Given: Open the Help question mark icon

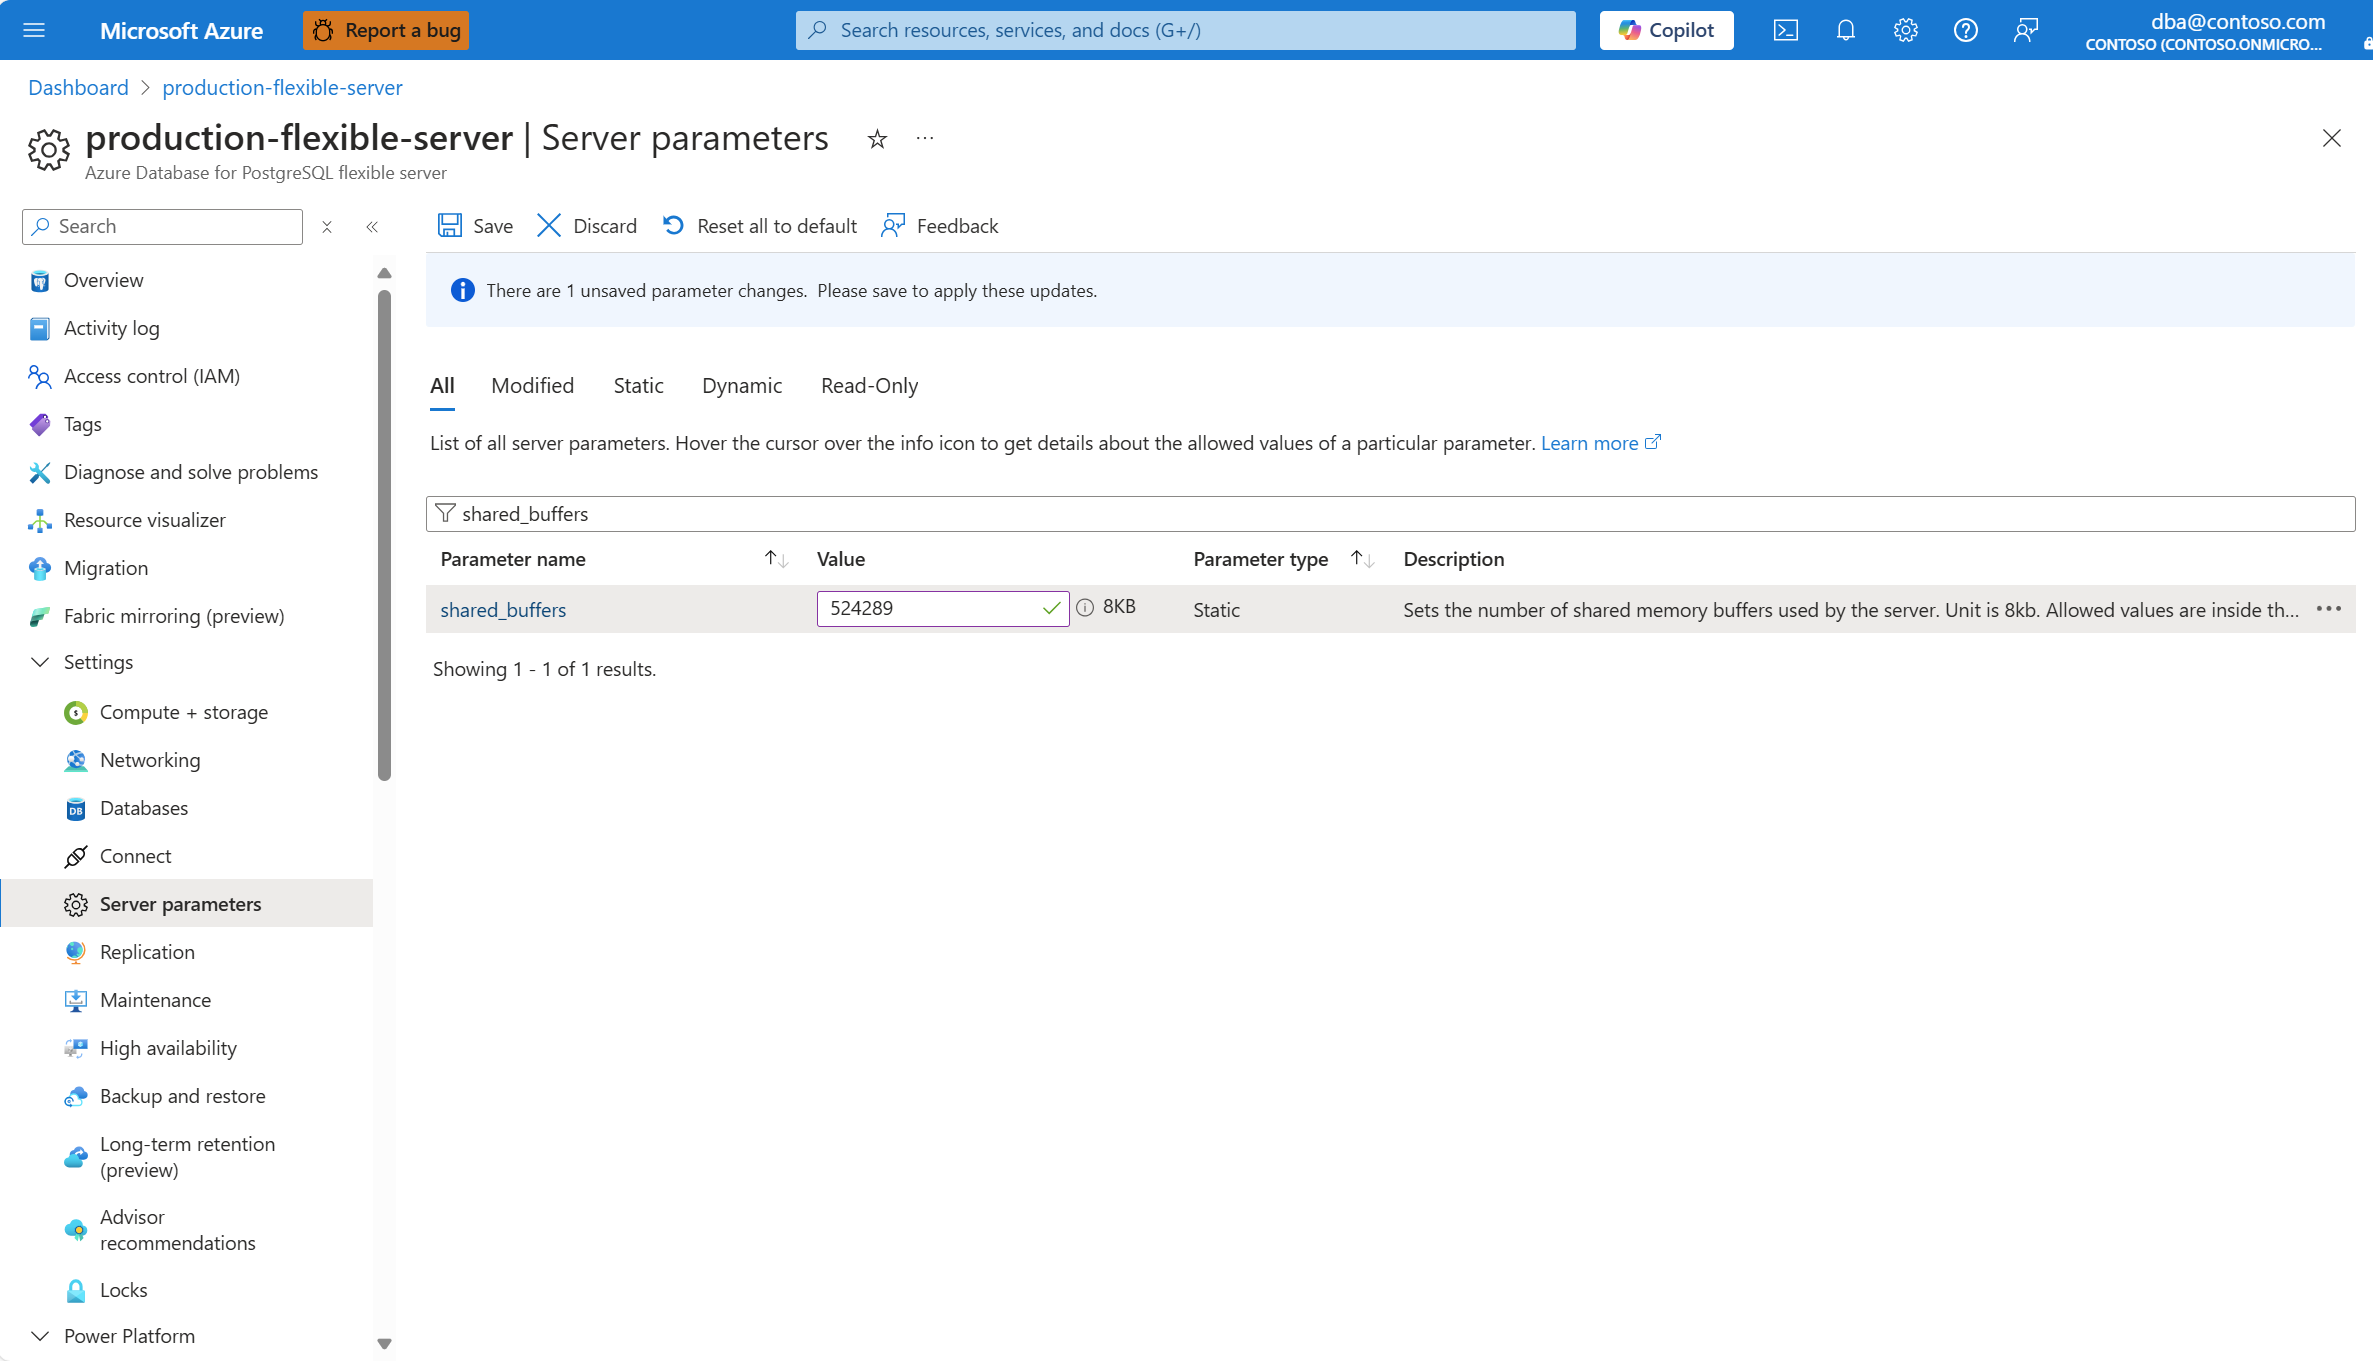Looking at the screenshot, I should click(x=1965, y=30).
